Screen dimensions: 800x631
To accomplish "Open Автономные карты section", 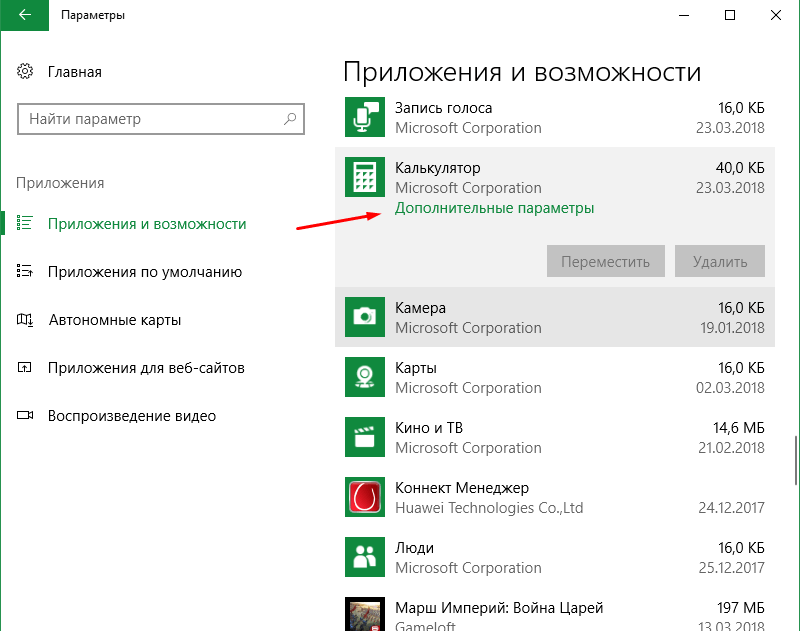I will (115, 320).
